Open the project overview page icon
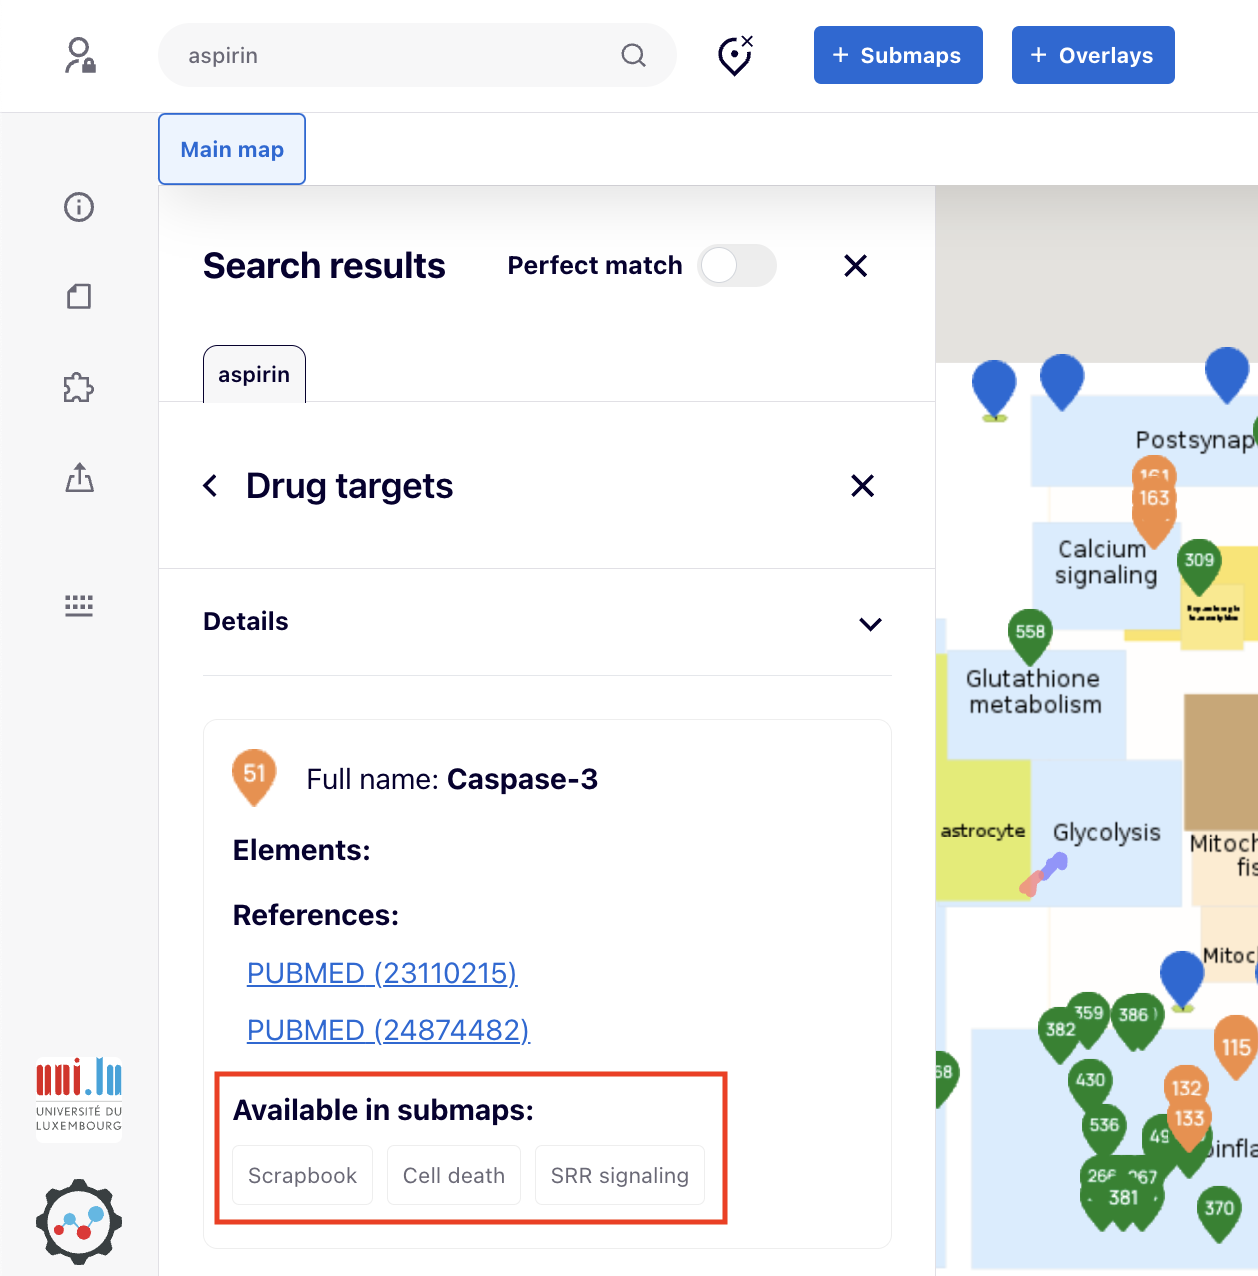This screenshot has height=1276, width=1258. (78, 296)
